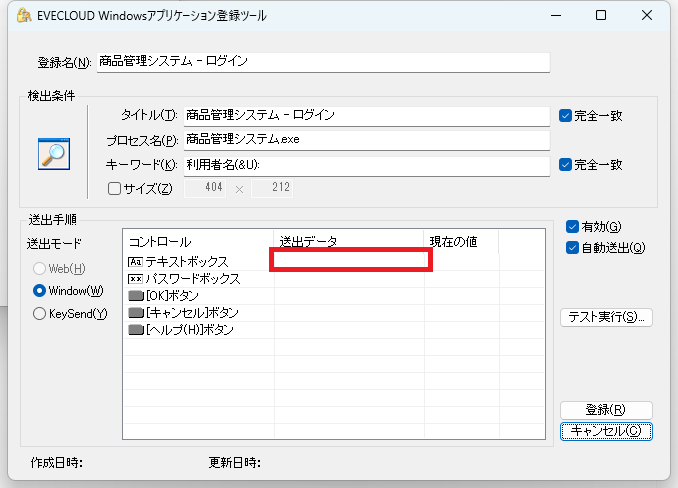Choose the KeySend(Y) send mode
Image resolution: width=678 pixels, height=488 pixels.
pos(40,314)
